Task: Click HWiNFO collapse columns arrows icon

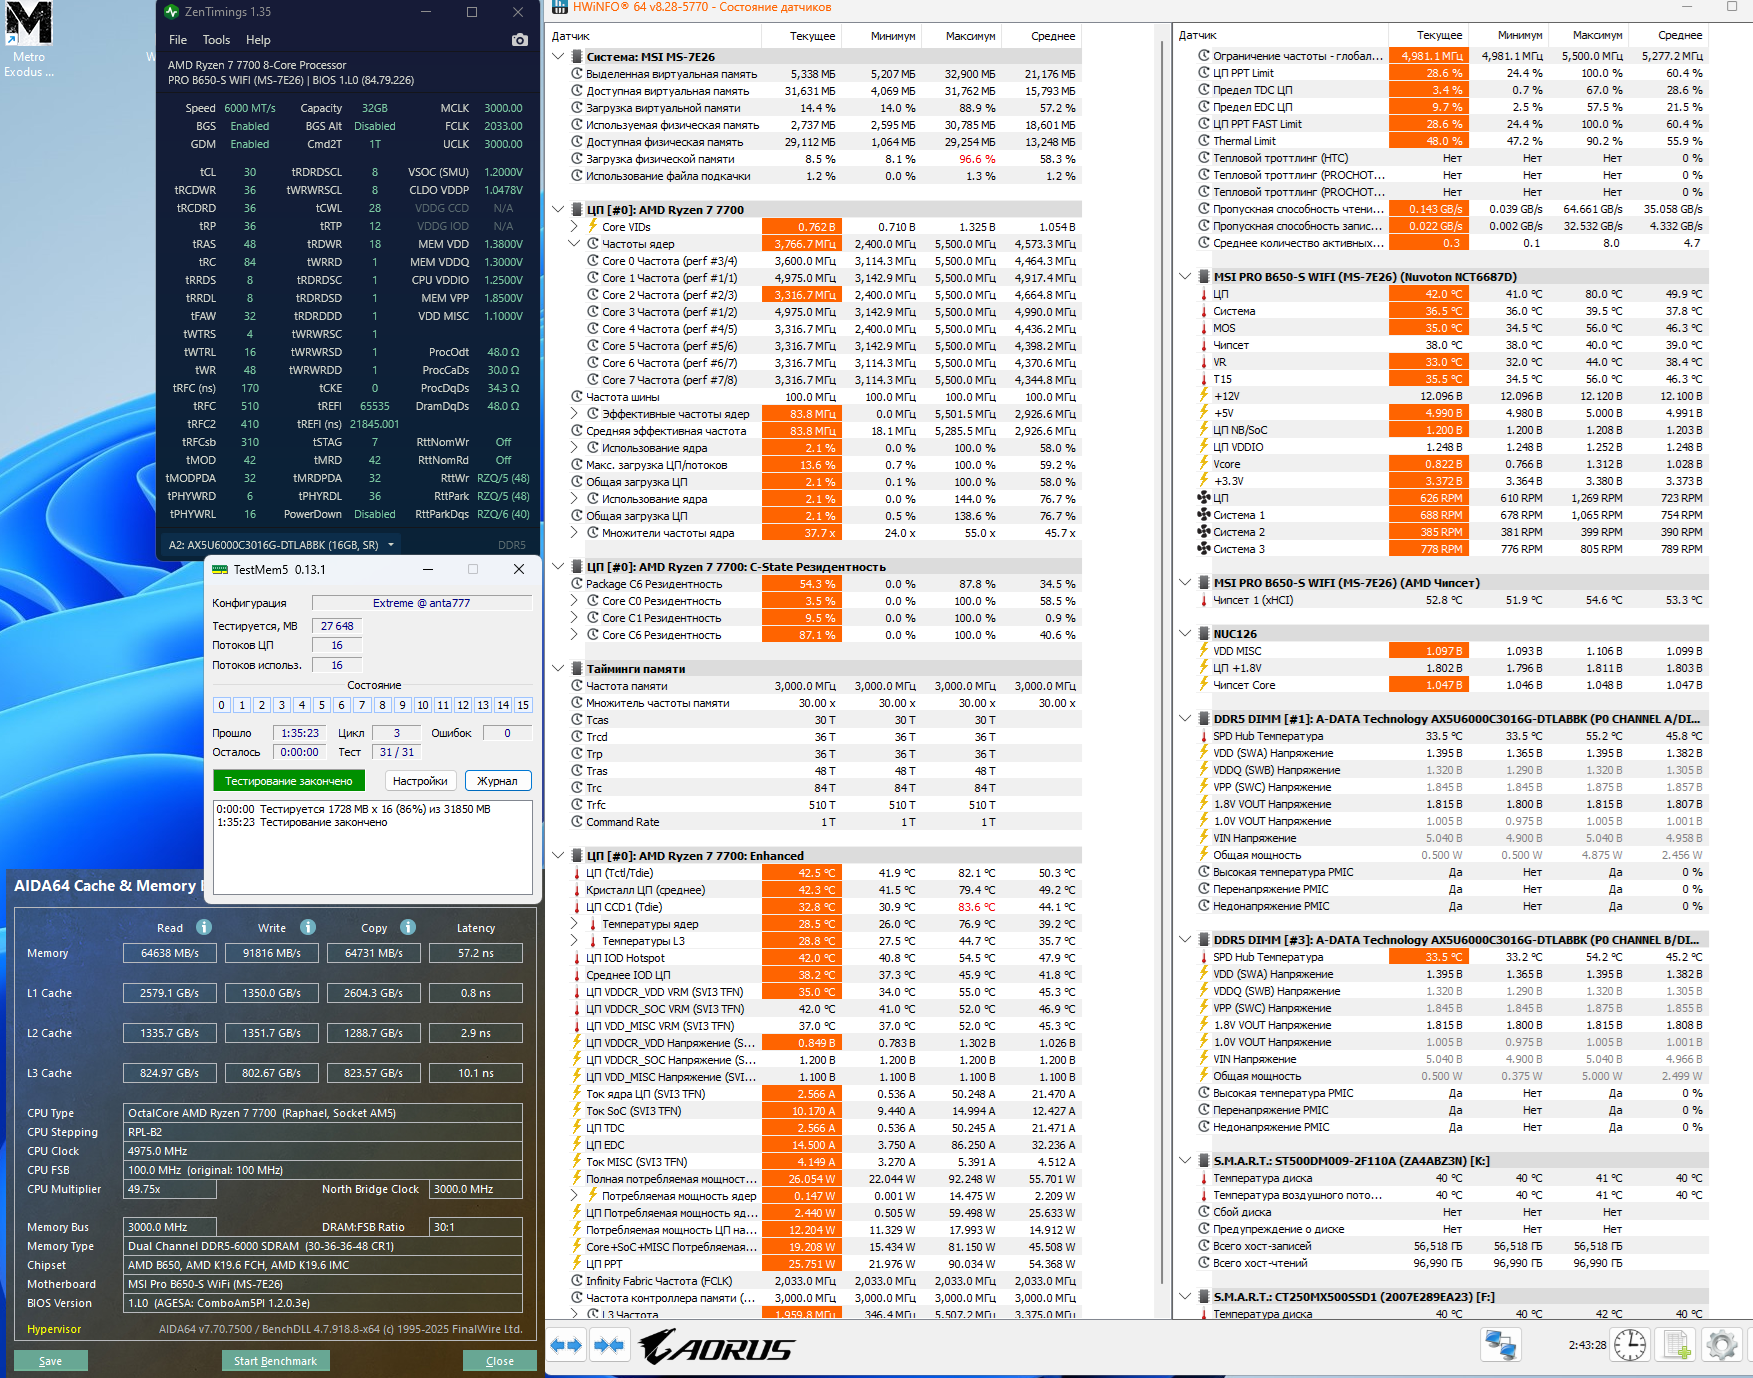Action: [x=608, y=1345]
